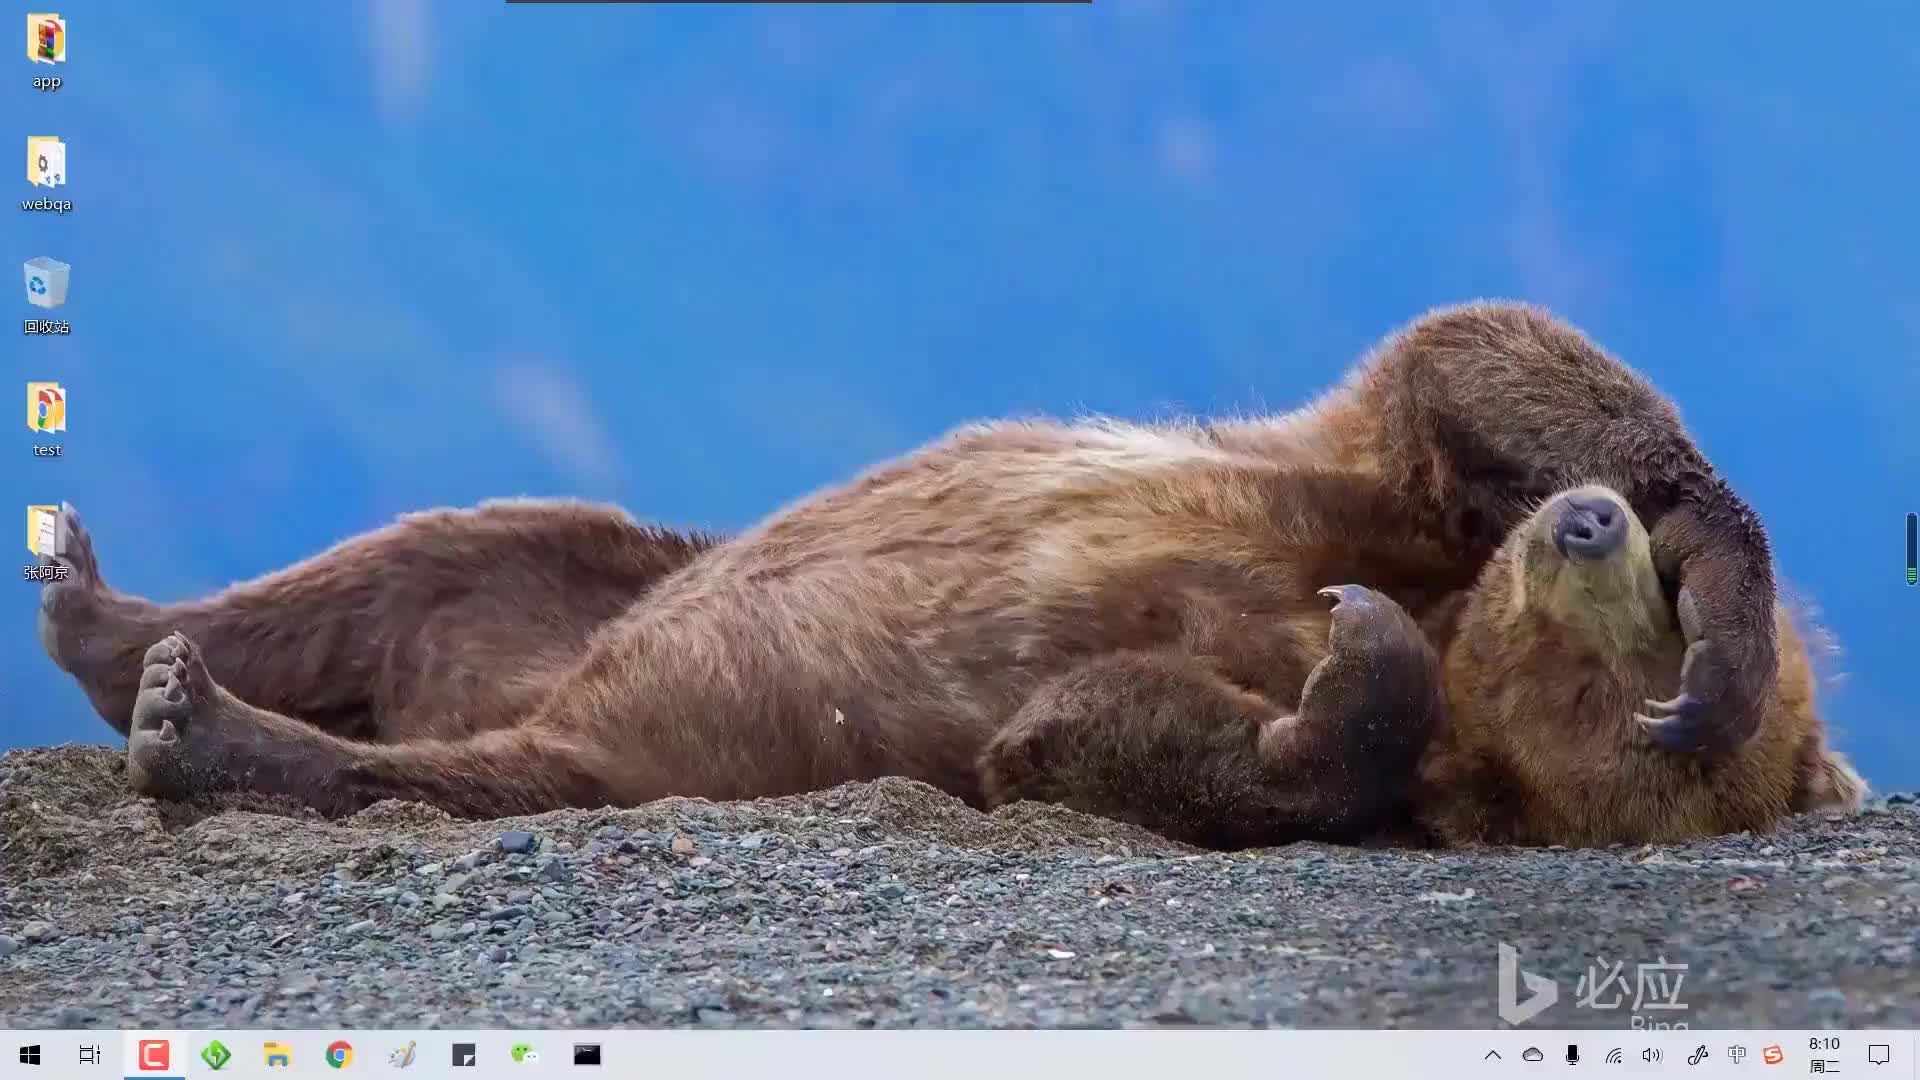Open File Explorer from the taskbar

pyautogui.click(x=277, y=1055)
